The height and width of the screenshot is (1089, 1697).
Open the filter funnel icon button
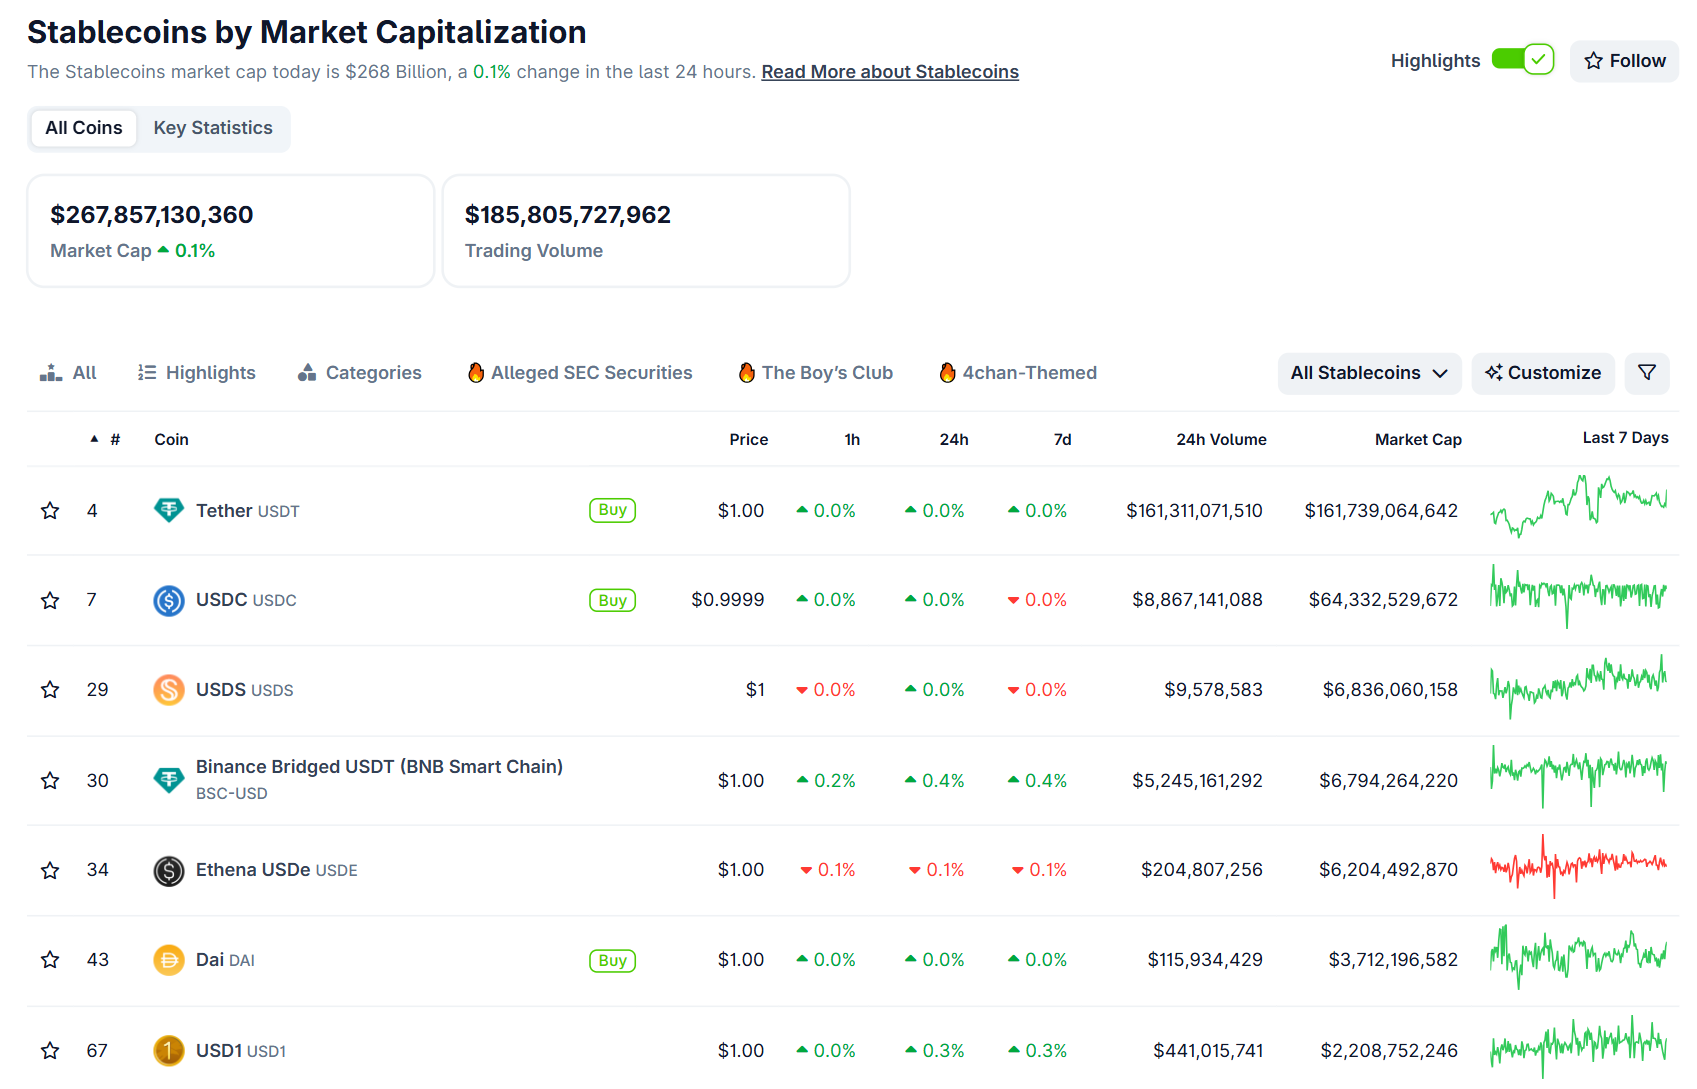(1647, 373)
